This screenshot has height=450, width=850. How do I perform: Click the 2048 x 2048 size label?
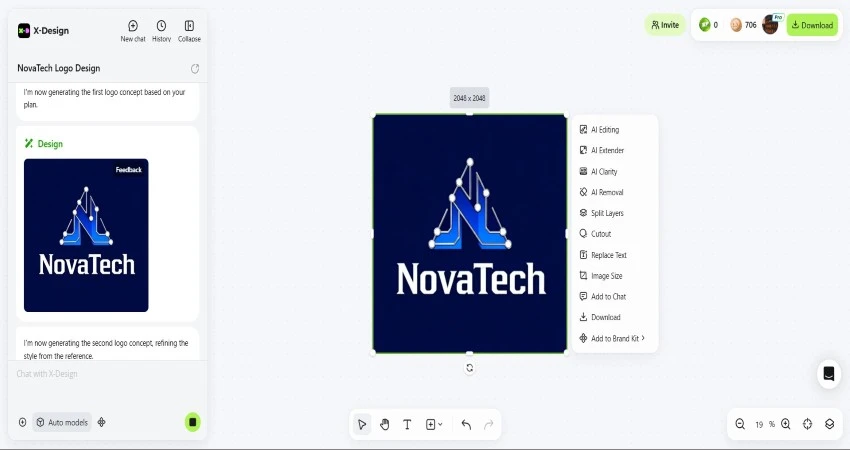coord(469,98)
